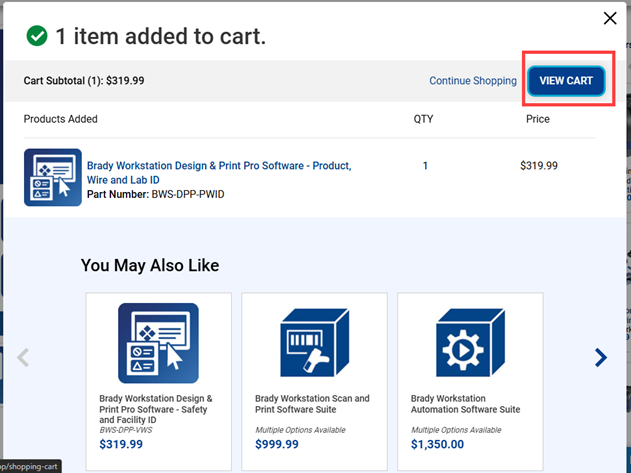Click the carousel's left previous arrow
The height and width of the screenshot is (473, 631).
coord(24,357)
